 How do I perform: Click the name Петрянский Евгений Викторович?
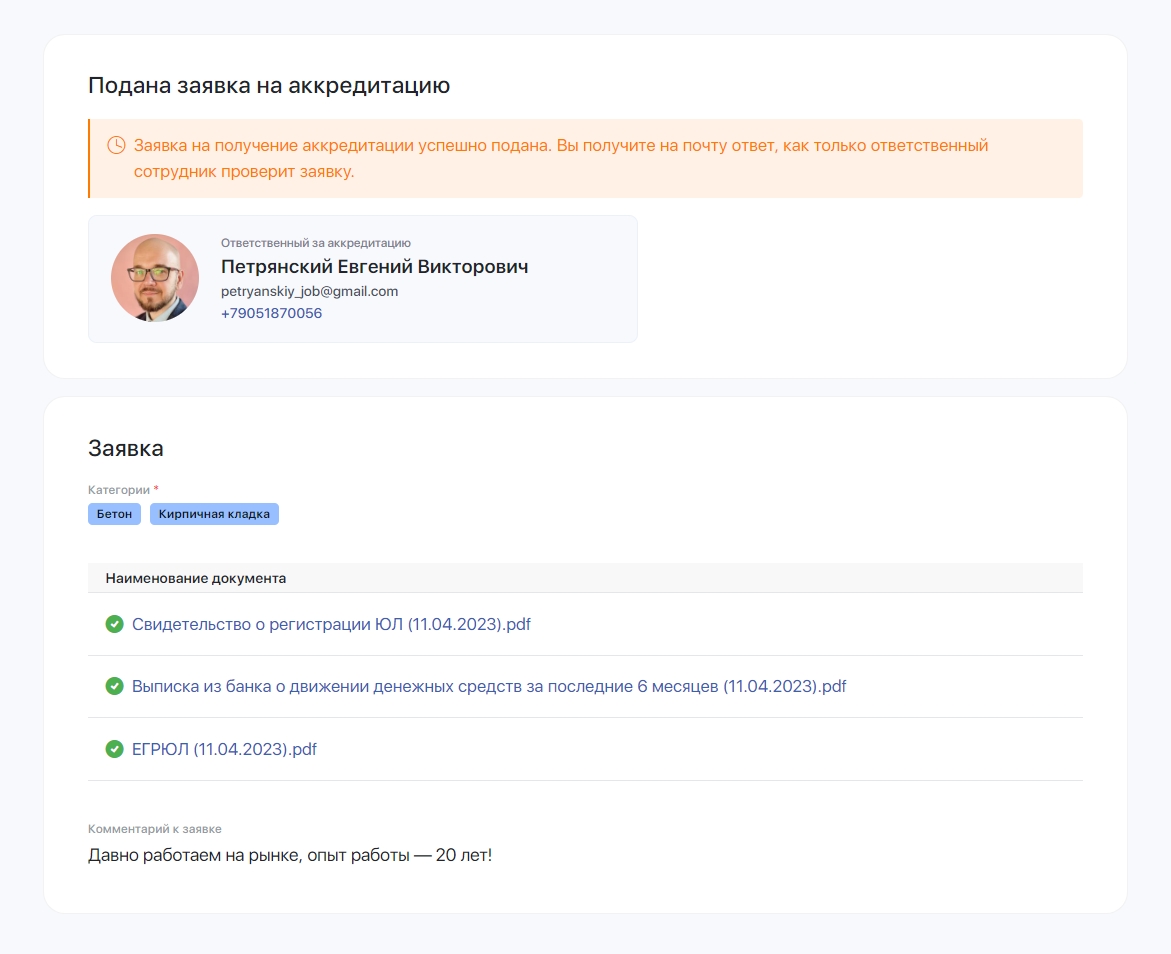tap(374, 267)
